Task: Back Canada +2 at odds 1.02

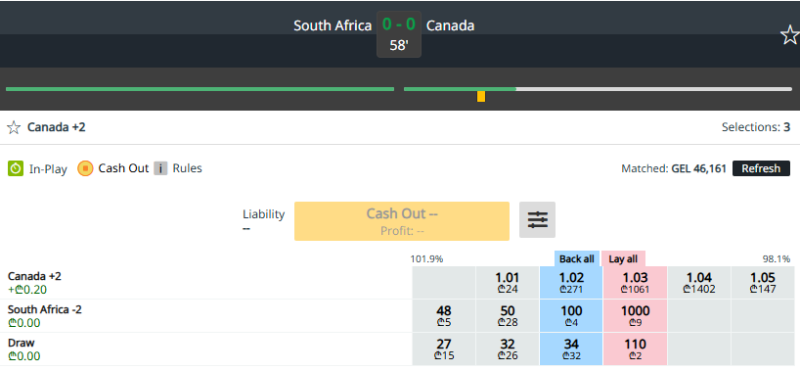Action: pos(571,282)
